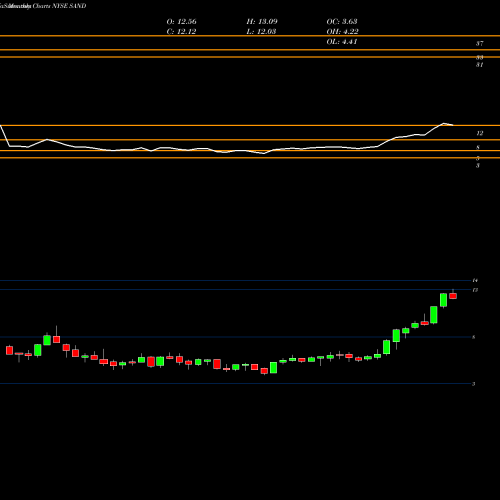Click the 'OC: 3.63' value
Screen dimensions: 500x500
point(342,22)
